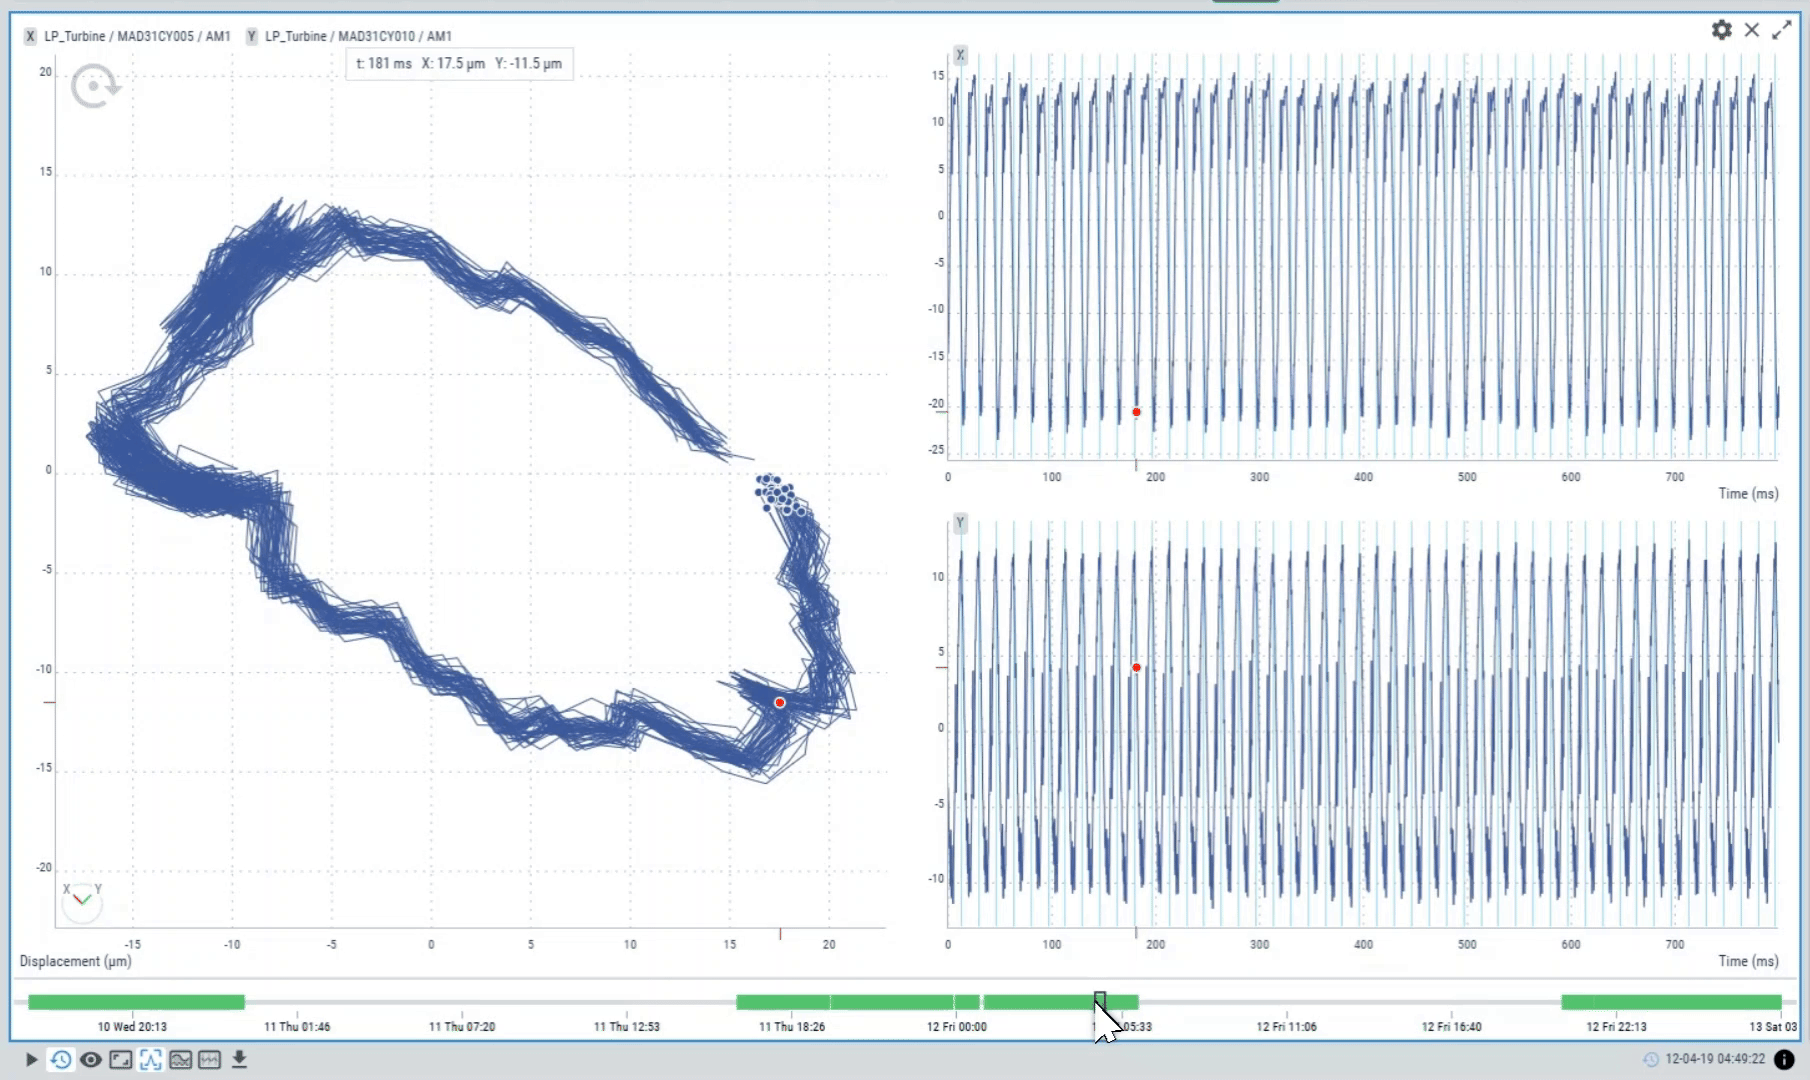Viewport: 1810px width, 1080px height.
Task: Click the timeline at 11 Thu 18:26
Action: 792,1003
